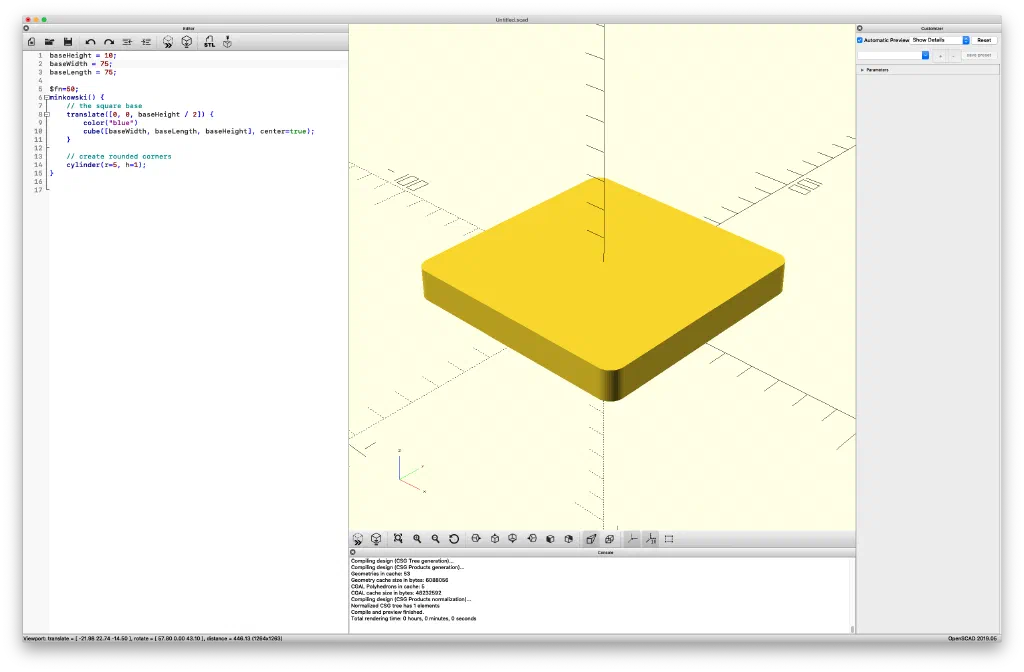Screen dimensions: 1024x672
Task: Create a new file from editor toolbar
Action: (x=31, y=42)
